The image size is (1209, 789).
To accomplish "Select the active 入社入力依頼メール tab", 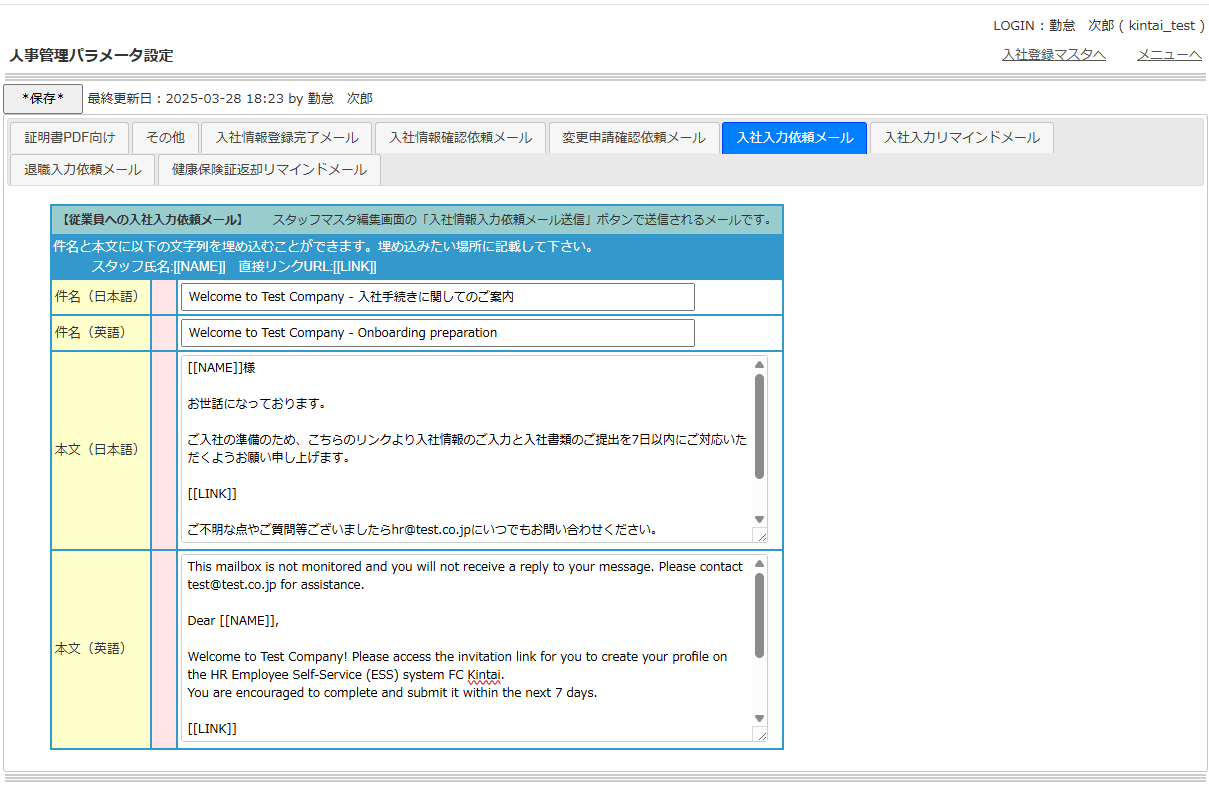I will click(x=794, y=138).
